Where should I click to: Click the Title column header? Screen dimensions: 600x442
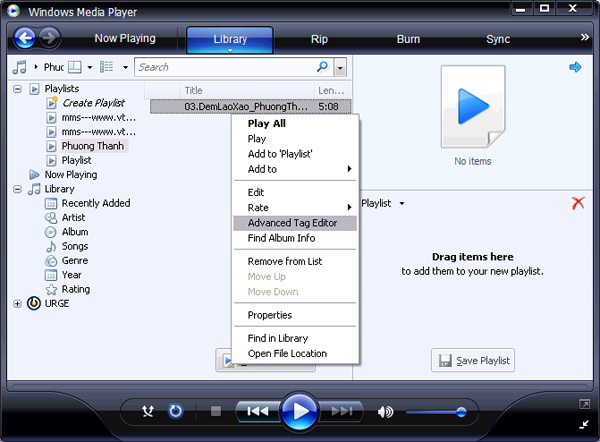[x=248, y=91]
